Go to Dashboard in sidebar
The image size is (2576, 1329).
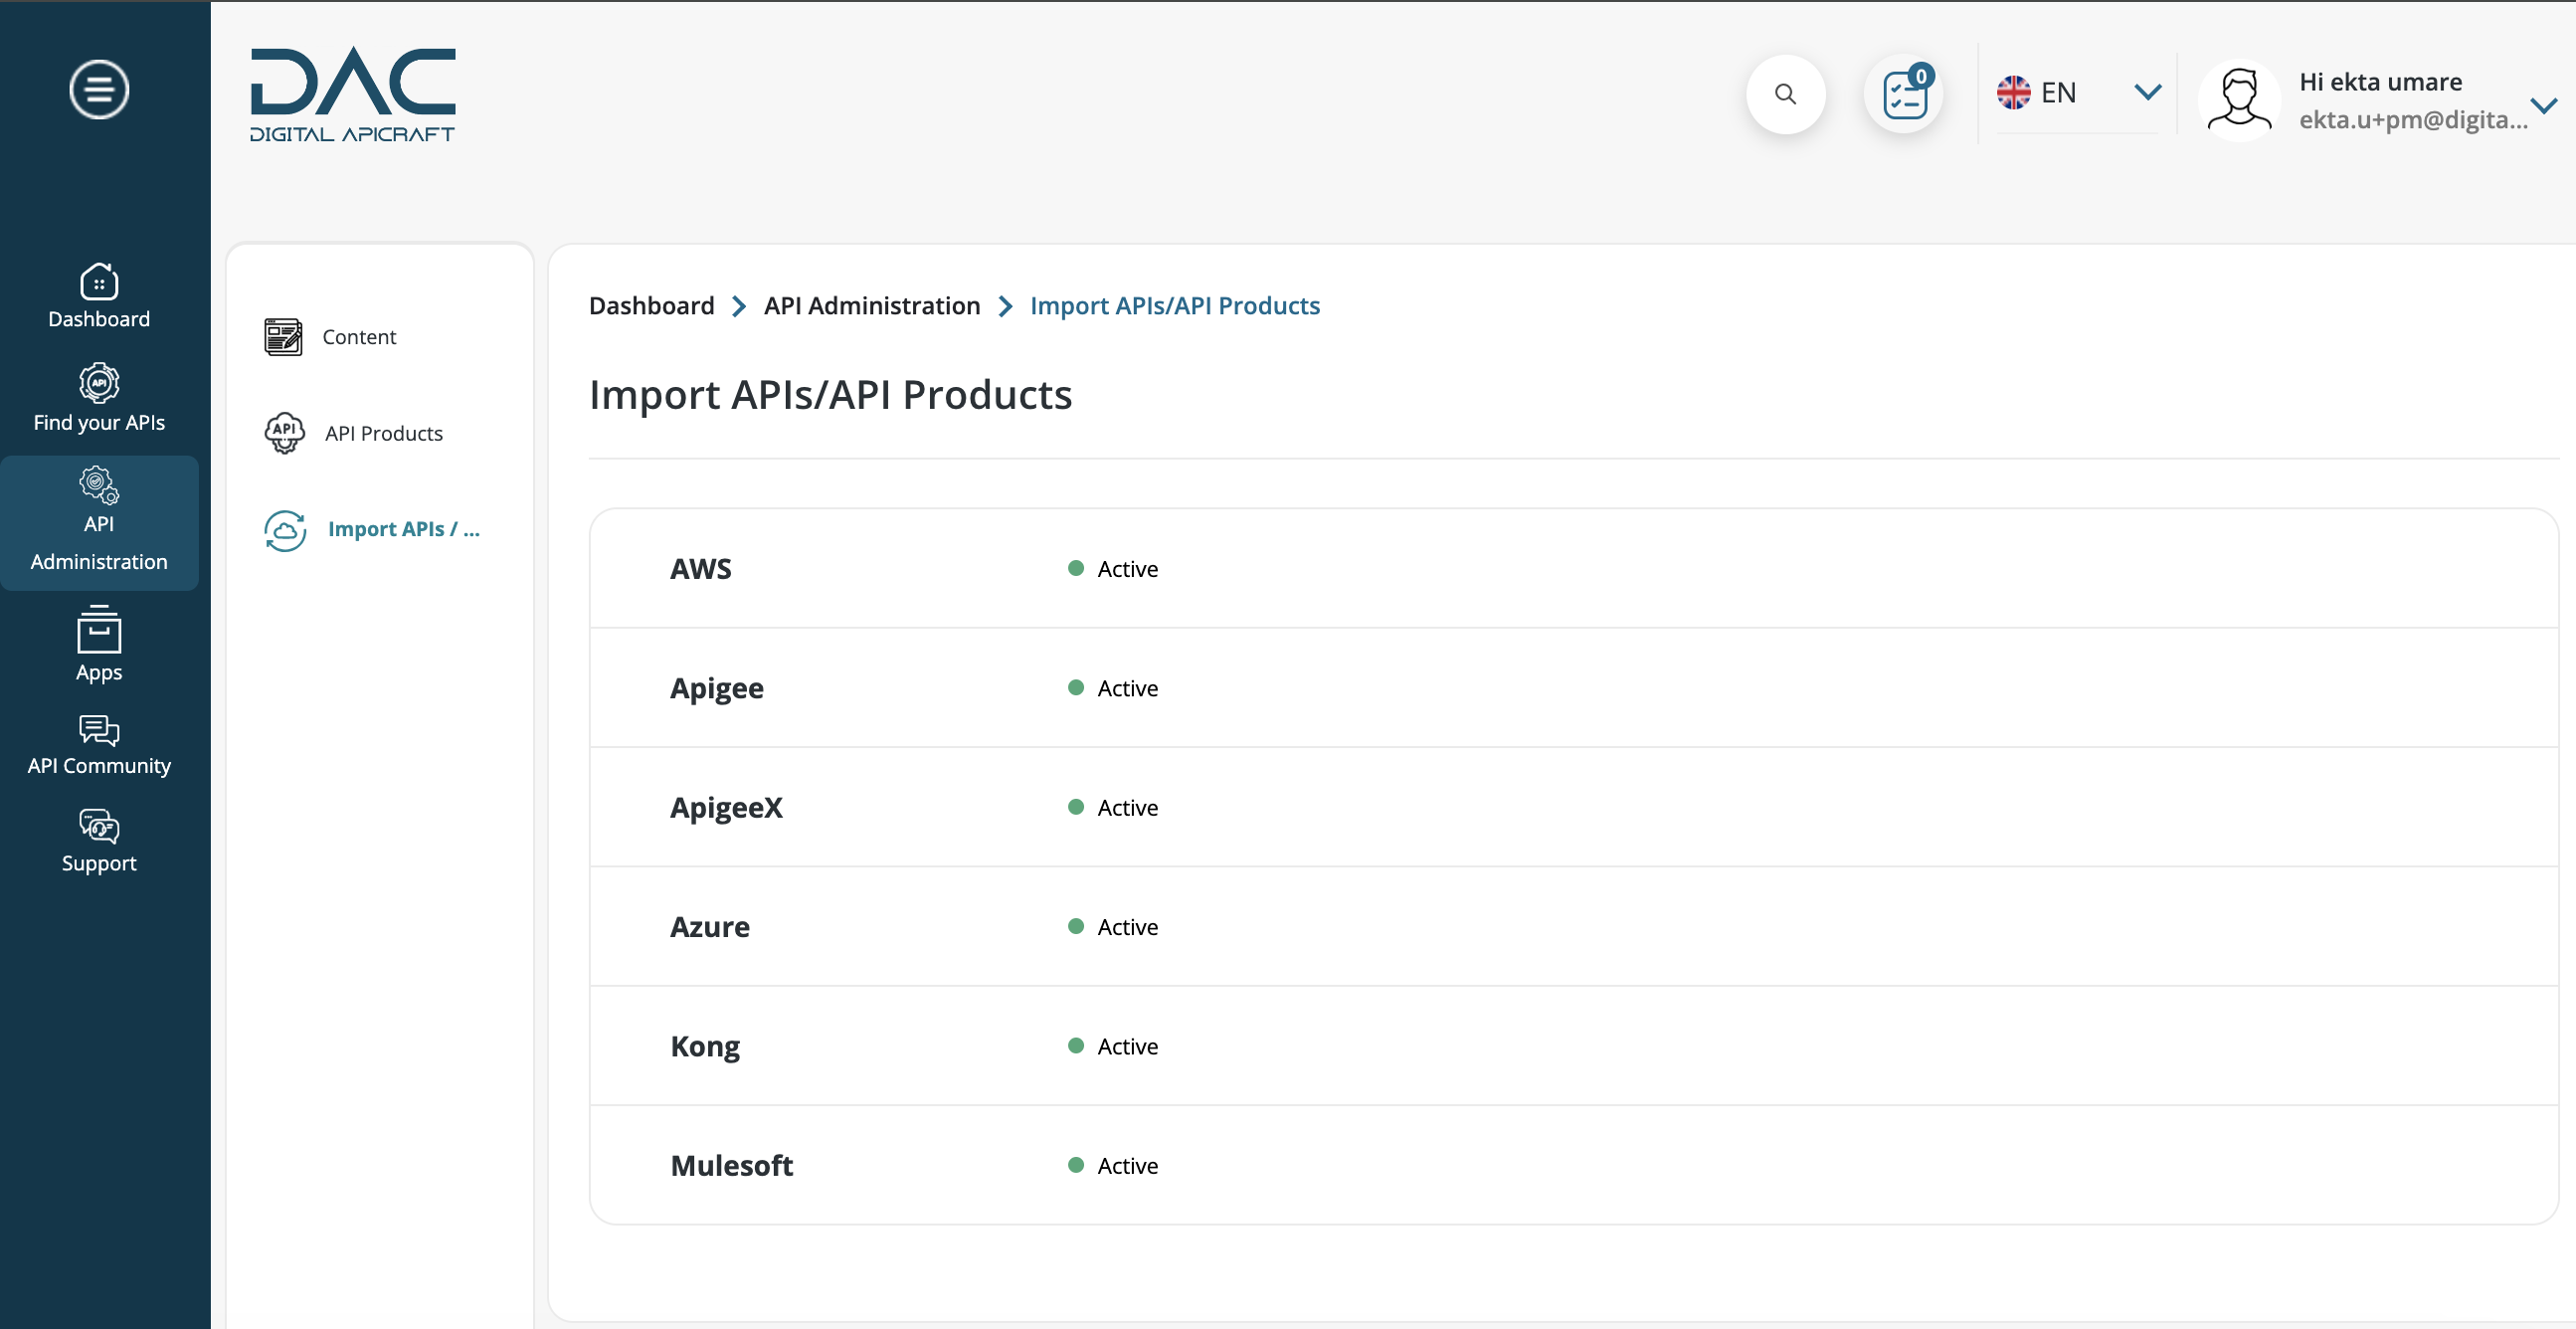tap(99, 296)
